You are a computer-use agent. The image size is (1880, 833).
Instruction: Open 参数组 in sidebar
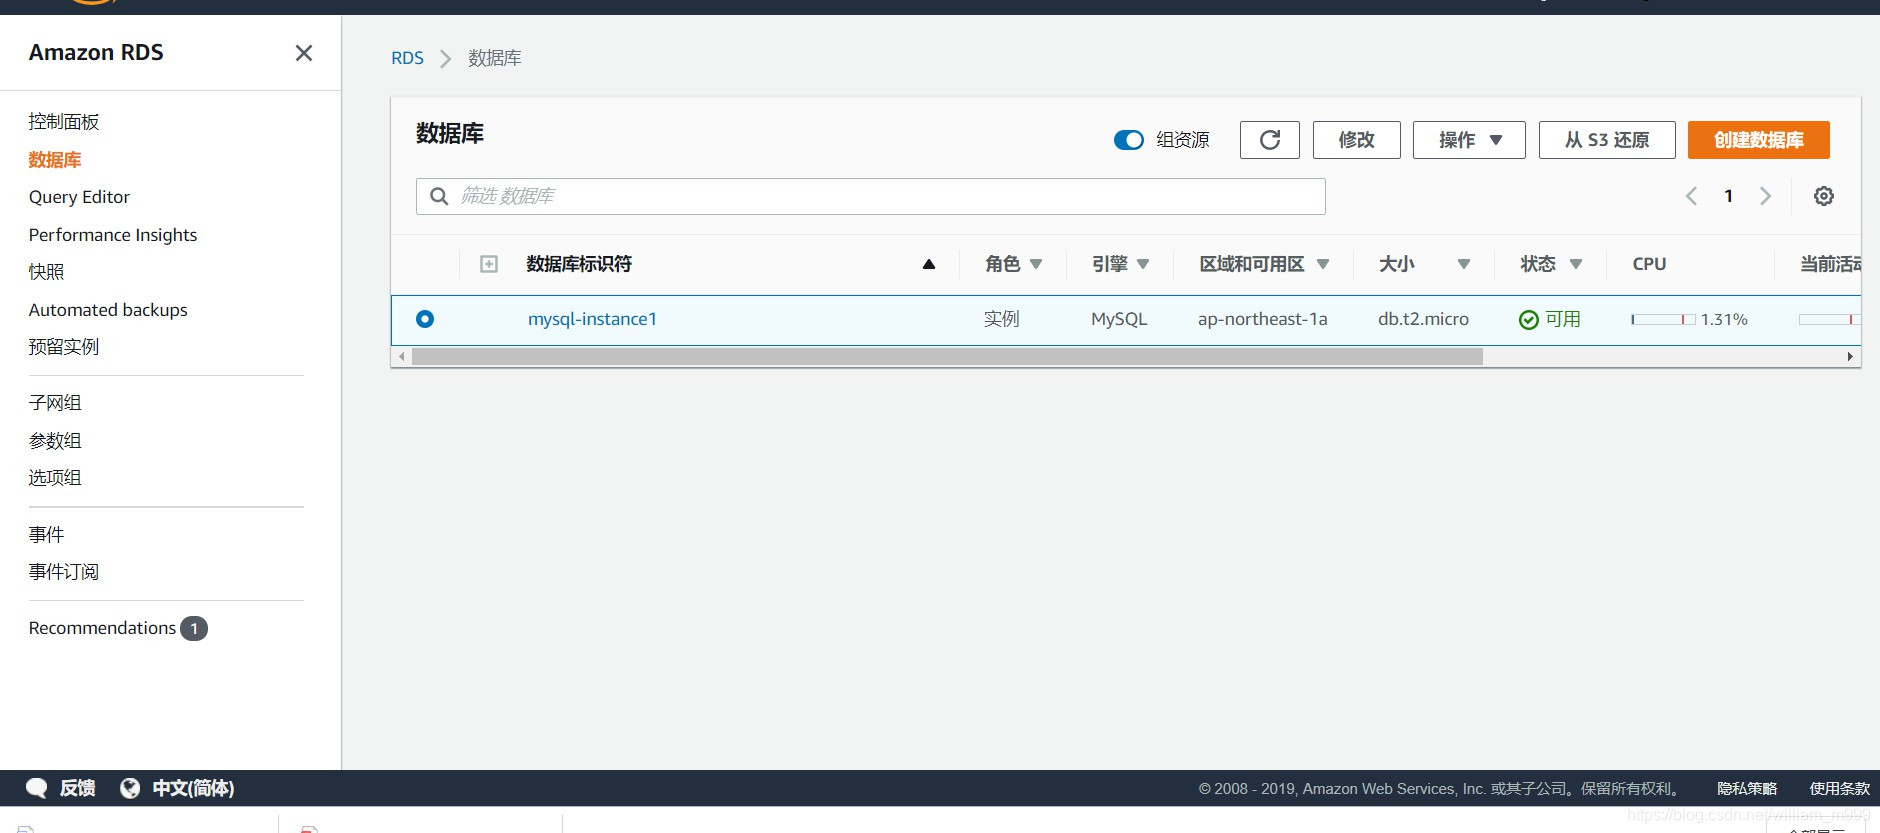(55, 441)
